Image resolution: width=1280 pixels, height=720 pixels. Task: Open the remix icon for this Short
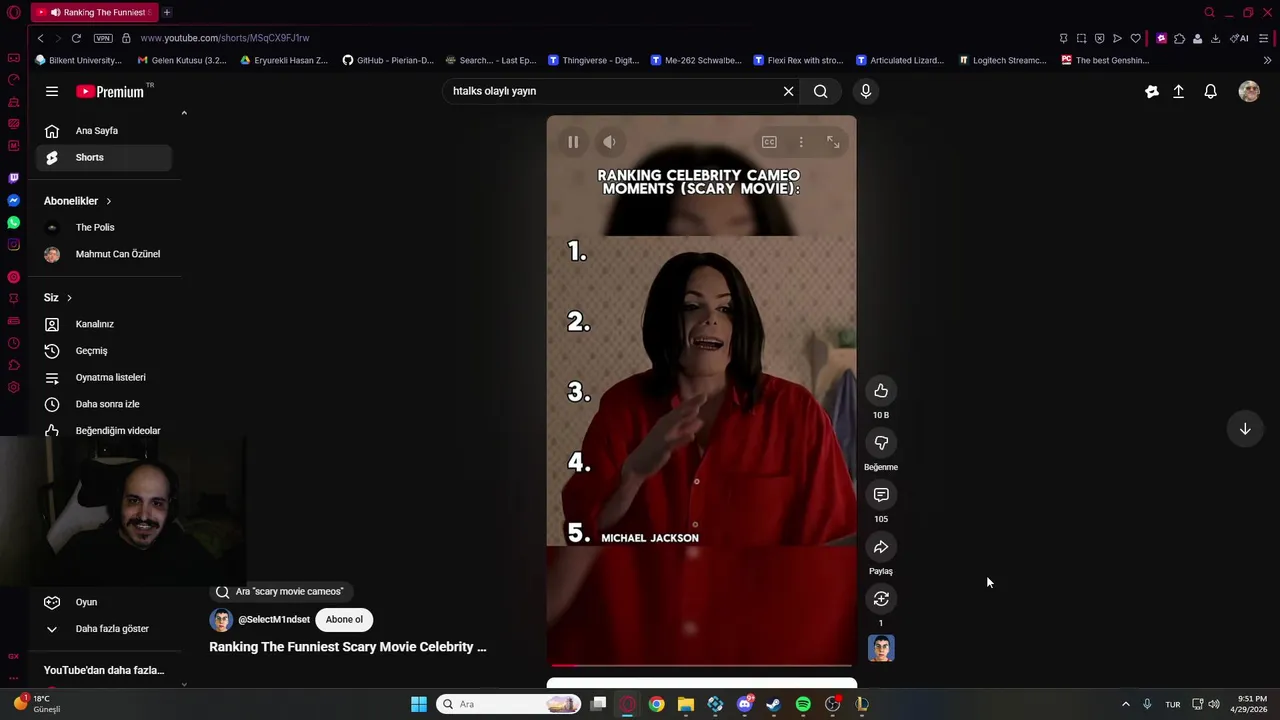pyautogui.click(x=881, y=599)
